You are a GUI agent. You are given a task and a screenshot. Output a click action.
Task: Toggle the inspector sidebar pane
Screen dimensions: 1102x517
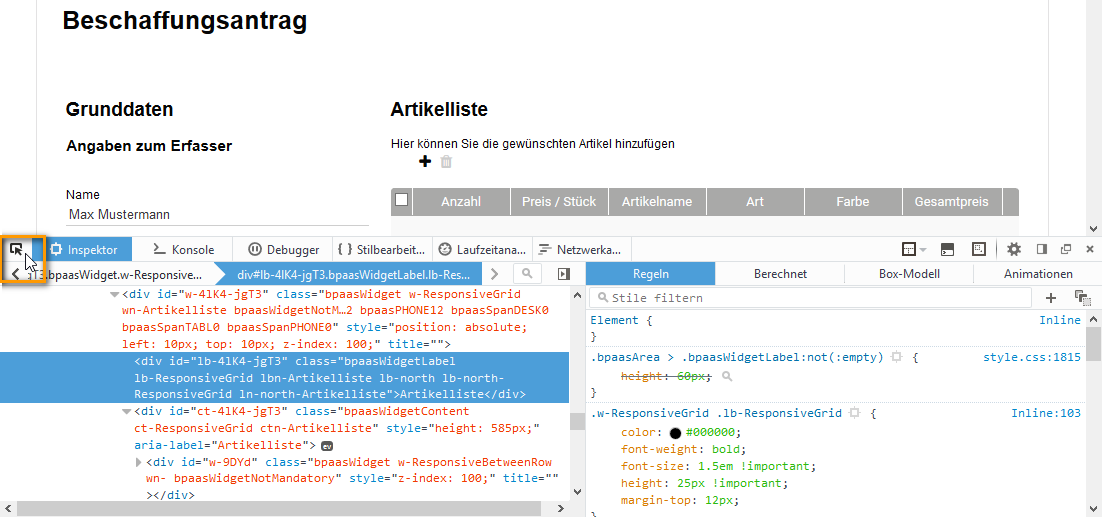point(563,273)
